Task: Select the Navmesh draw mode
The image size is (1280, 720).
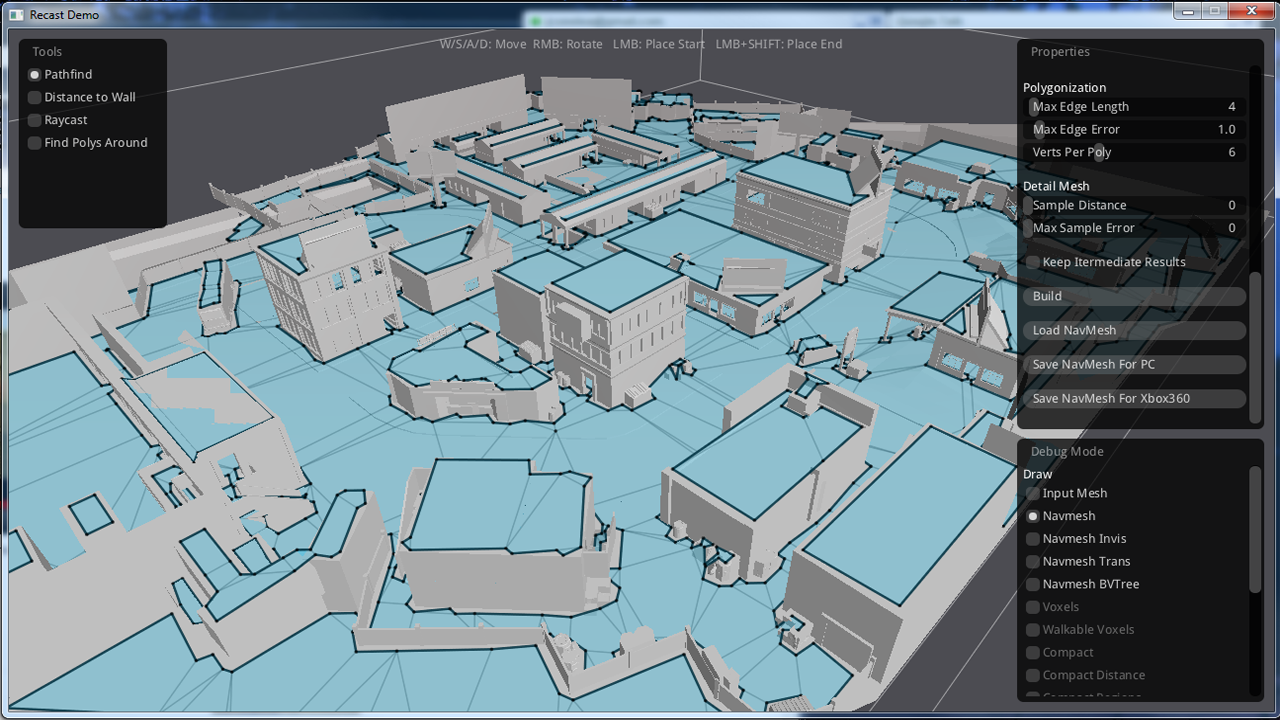Action: [x=1032, y=516]
